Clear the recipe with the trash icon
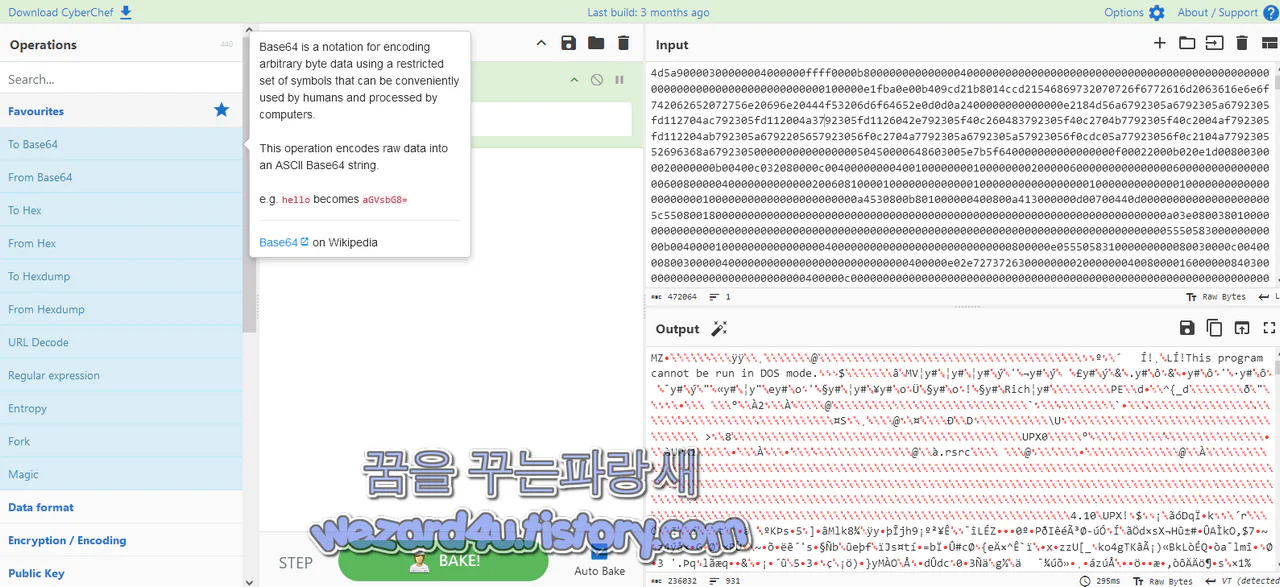1280x587 pixels. click(623, 43)
